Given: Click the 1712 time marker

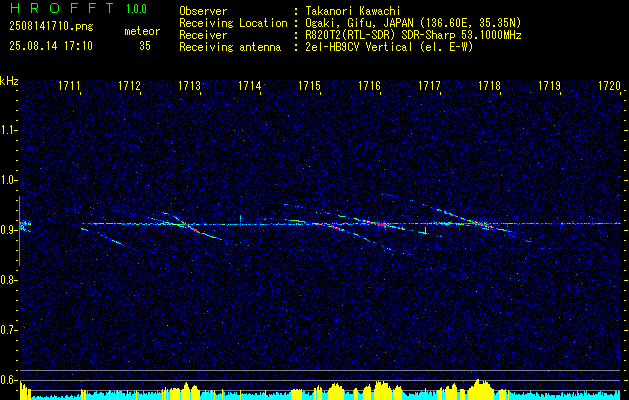Looking at the screenshot, I should point(129,86).
